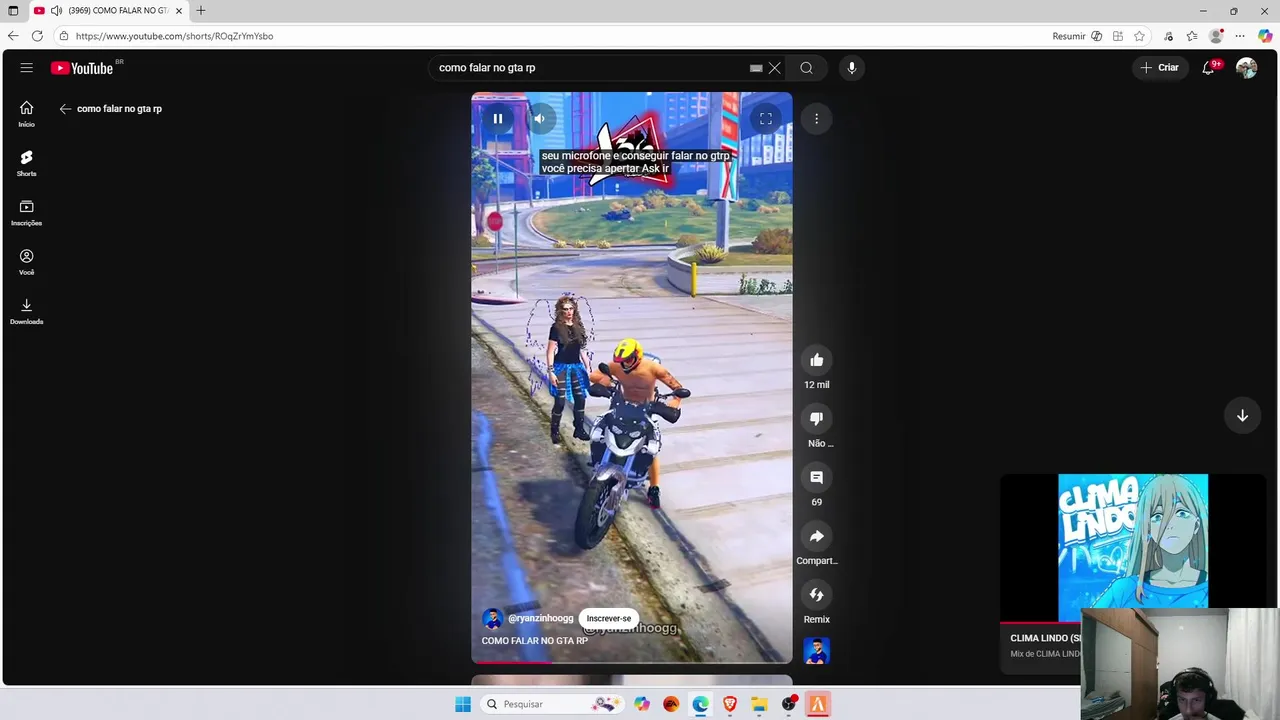This screenshot has height=720, width=1280.
Task: Share the Short via Compartilhar
Action: 816,537
